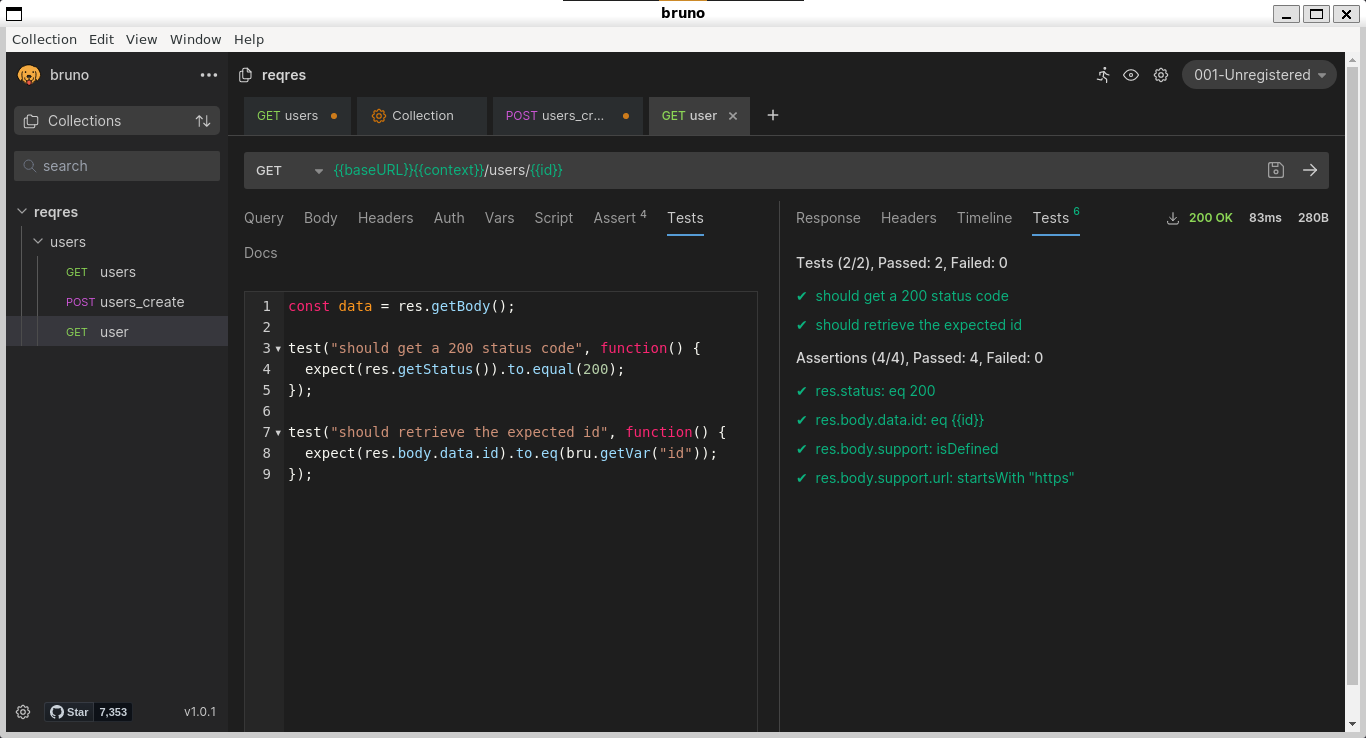The width and height of the screenshot is (1366, 738).
Task: Open the collection runner
Action: (x=1103, y=75)
